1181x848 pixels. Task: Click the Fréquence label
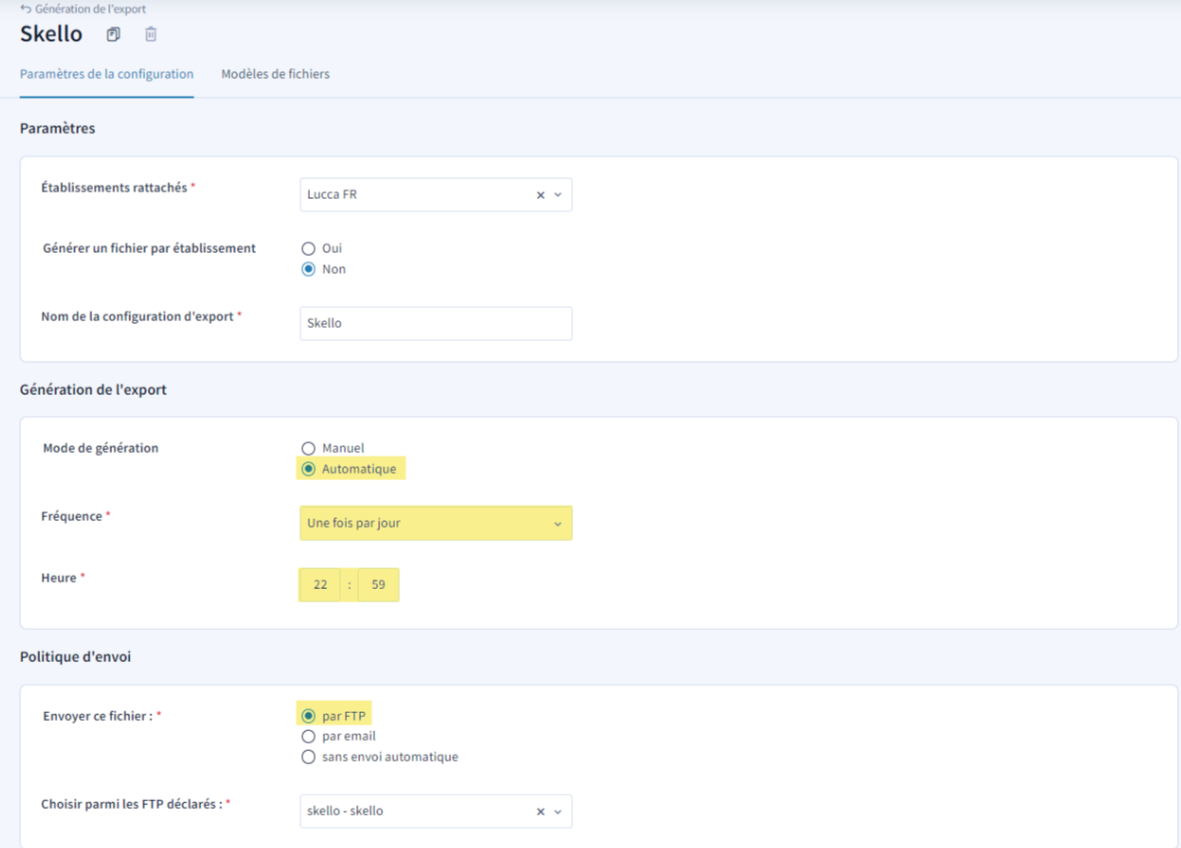[72, 516]
